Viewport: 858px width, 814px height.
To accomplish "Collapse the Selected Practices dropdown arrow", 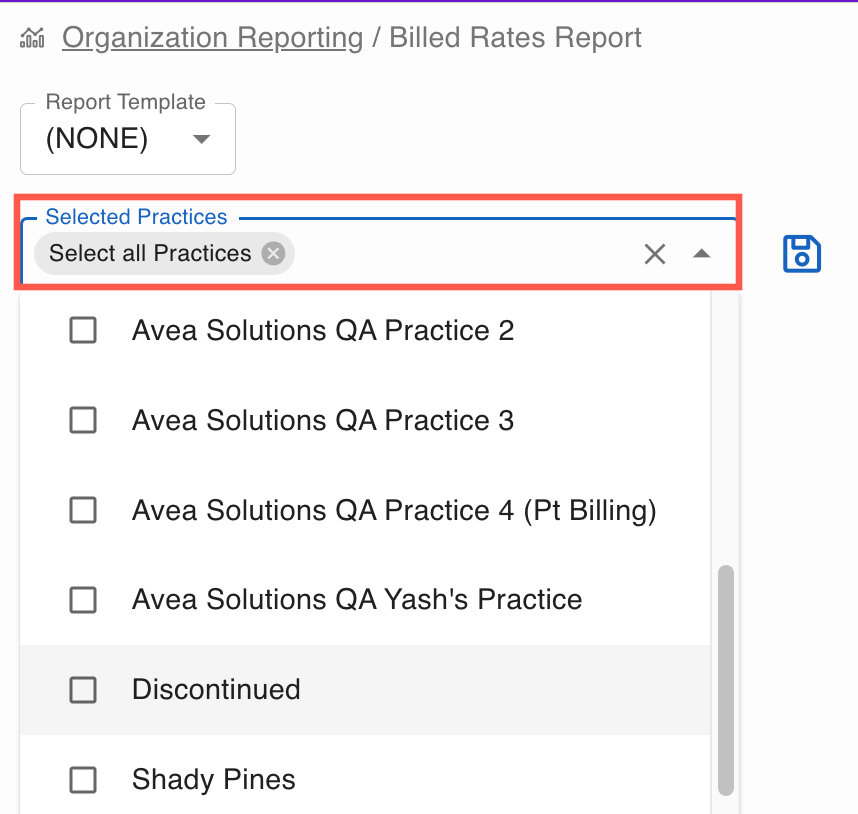I will pyautogui.click(x=702, y=254).
